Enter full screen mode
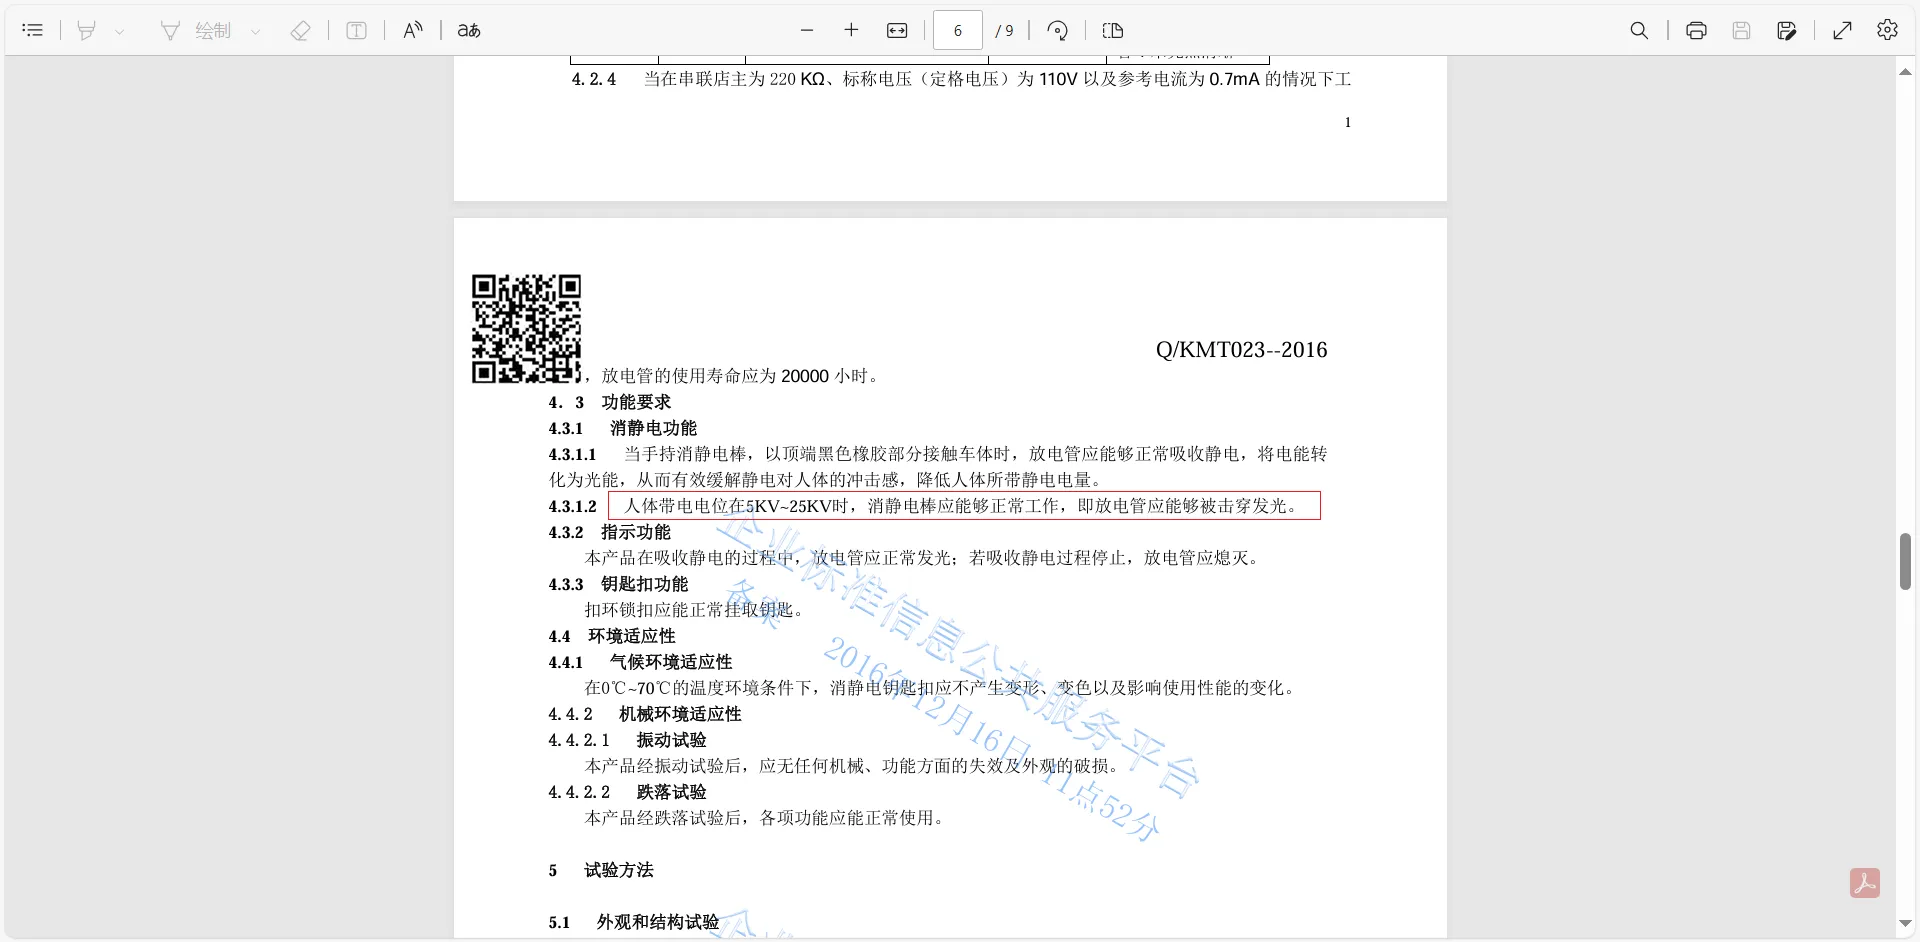Image resolution: width=1920 pixels, height=942 pixels. click(1842, 30)
